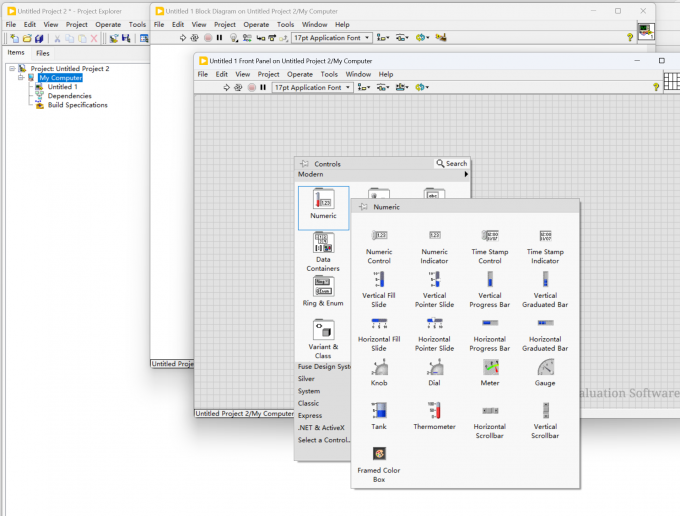Select Build Specifications in project tree
This screenshot has width=680, height=516.
(78, 105)
